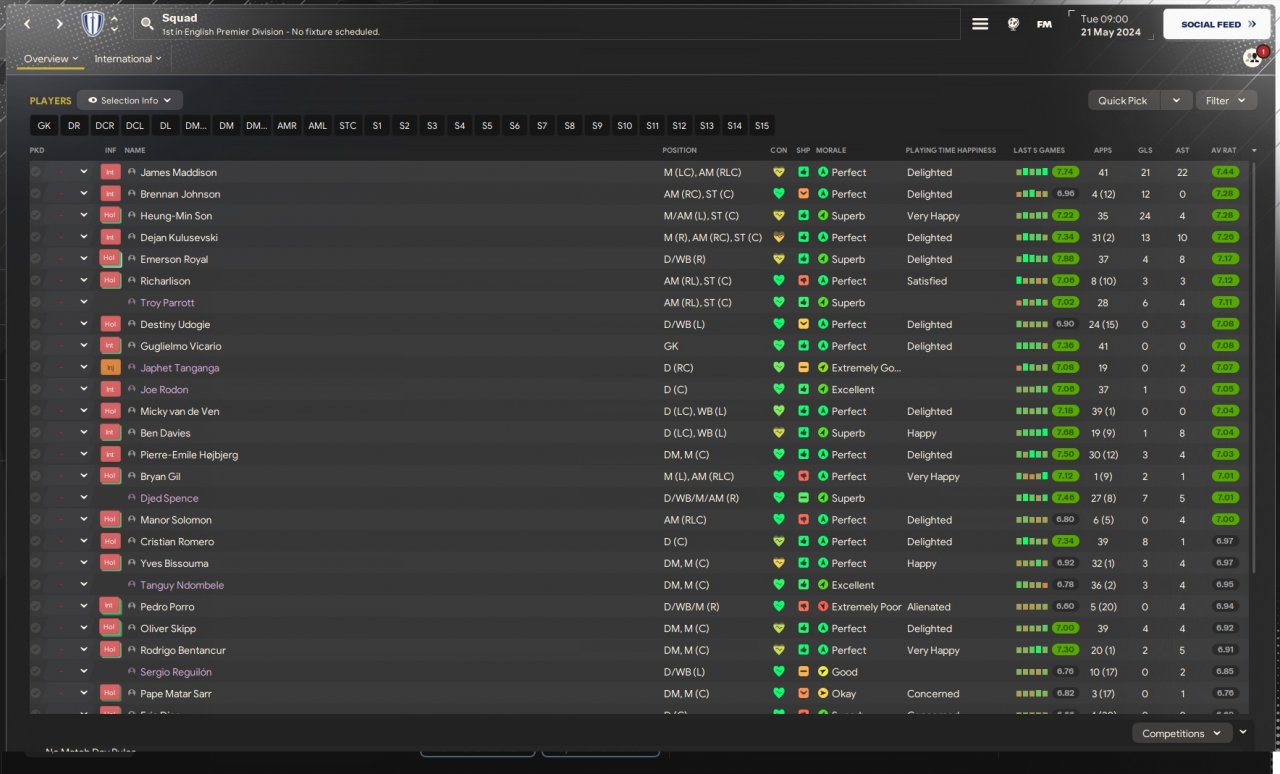Tick the pick checkbox for Richarlison
1280x774 pixels.
36,281
